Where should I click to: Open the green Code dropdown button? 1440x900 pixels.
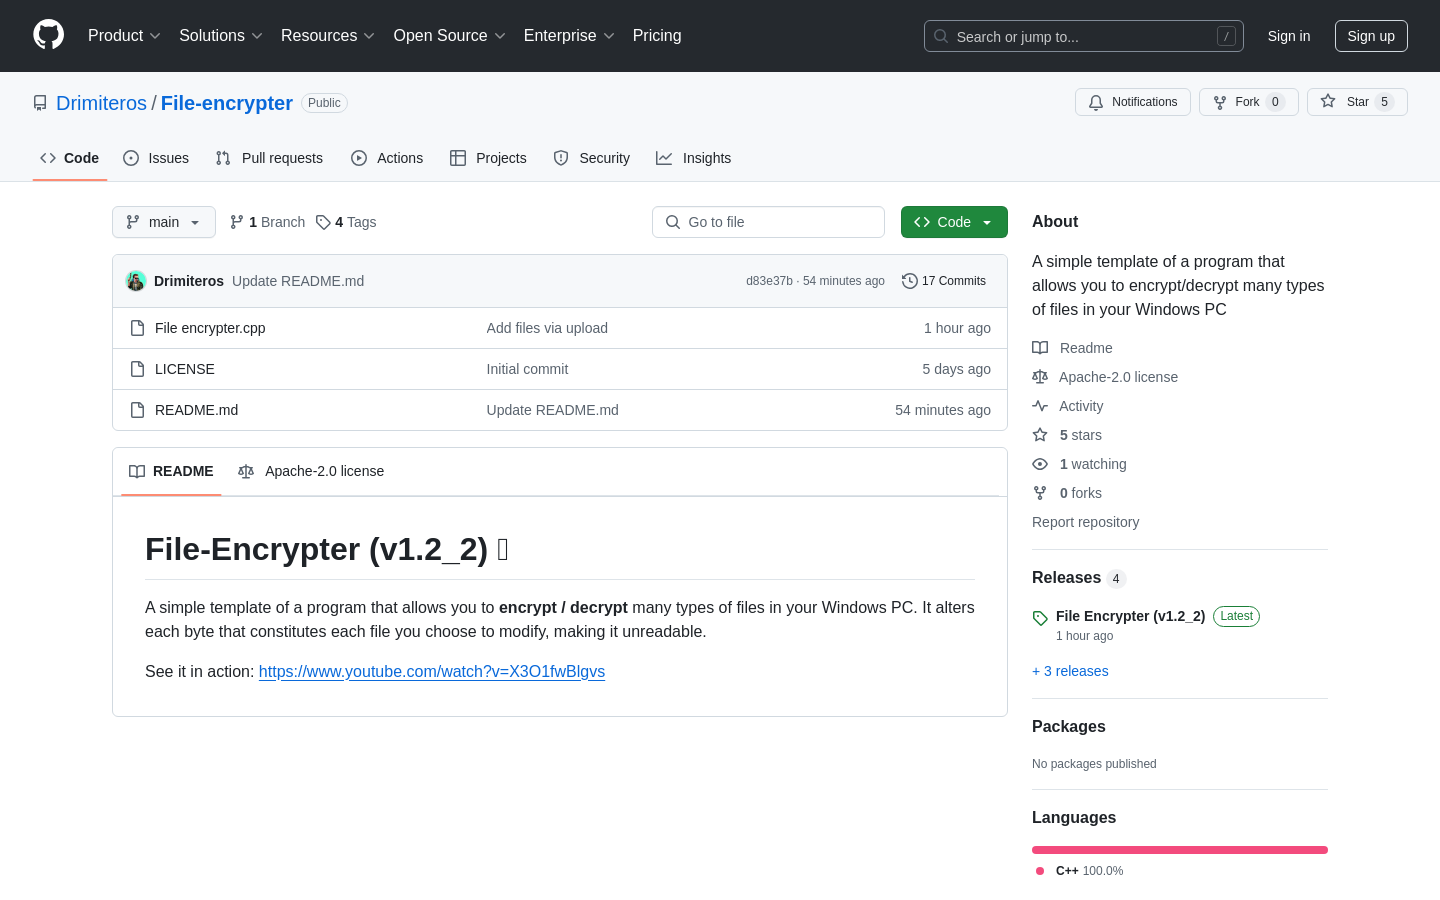tap(954, 222)
